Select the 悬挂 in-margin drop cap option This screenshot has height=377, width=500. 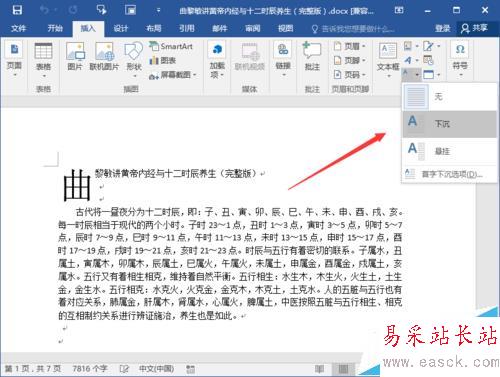(450, 151)
